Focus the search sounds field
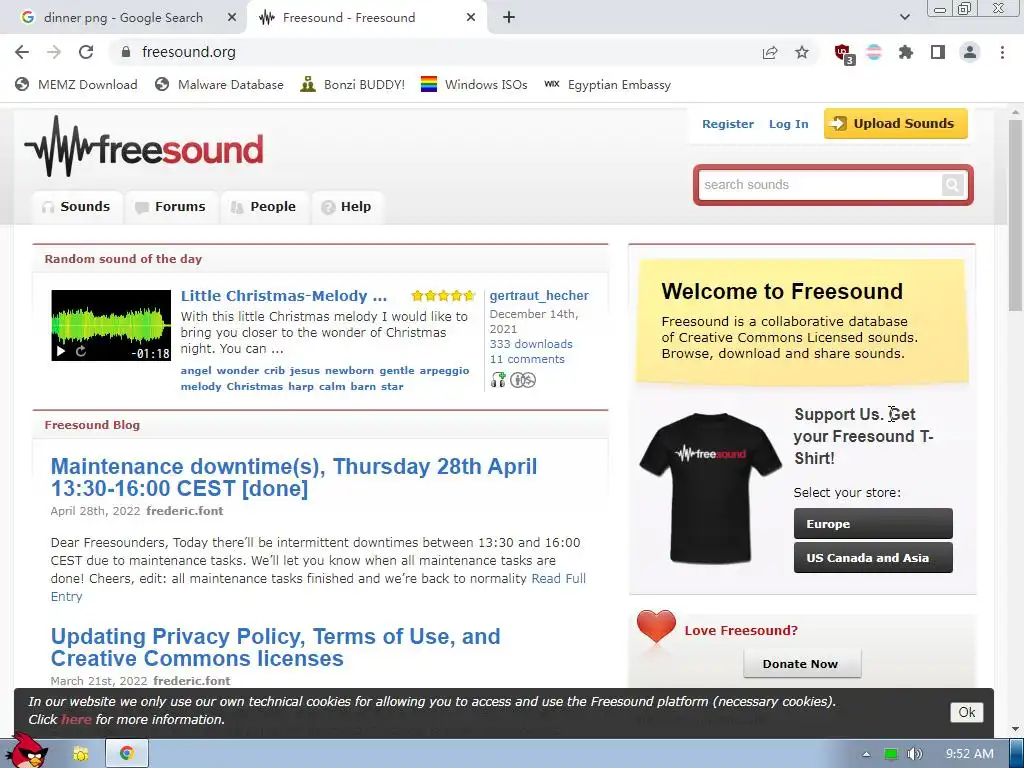The height and width of the screenshot is (768, 1024). [820, 185]
